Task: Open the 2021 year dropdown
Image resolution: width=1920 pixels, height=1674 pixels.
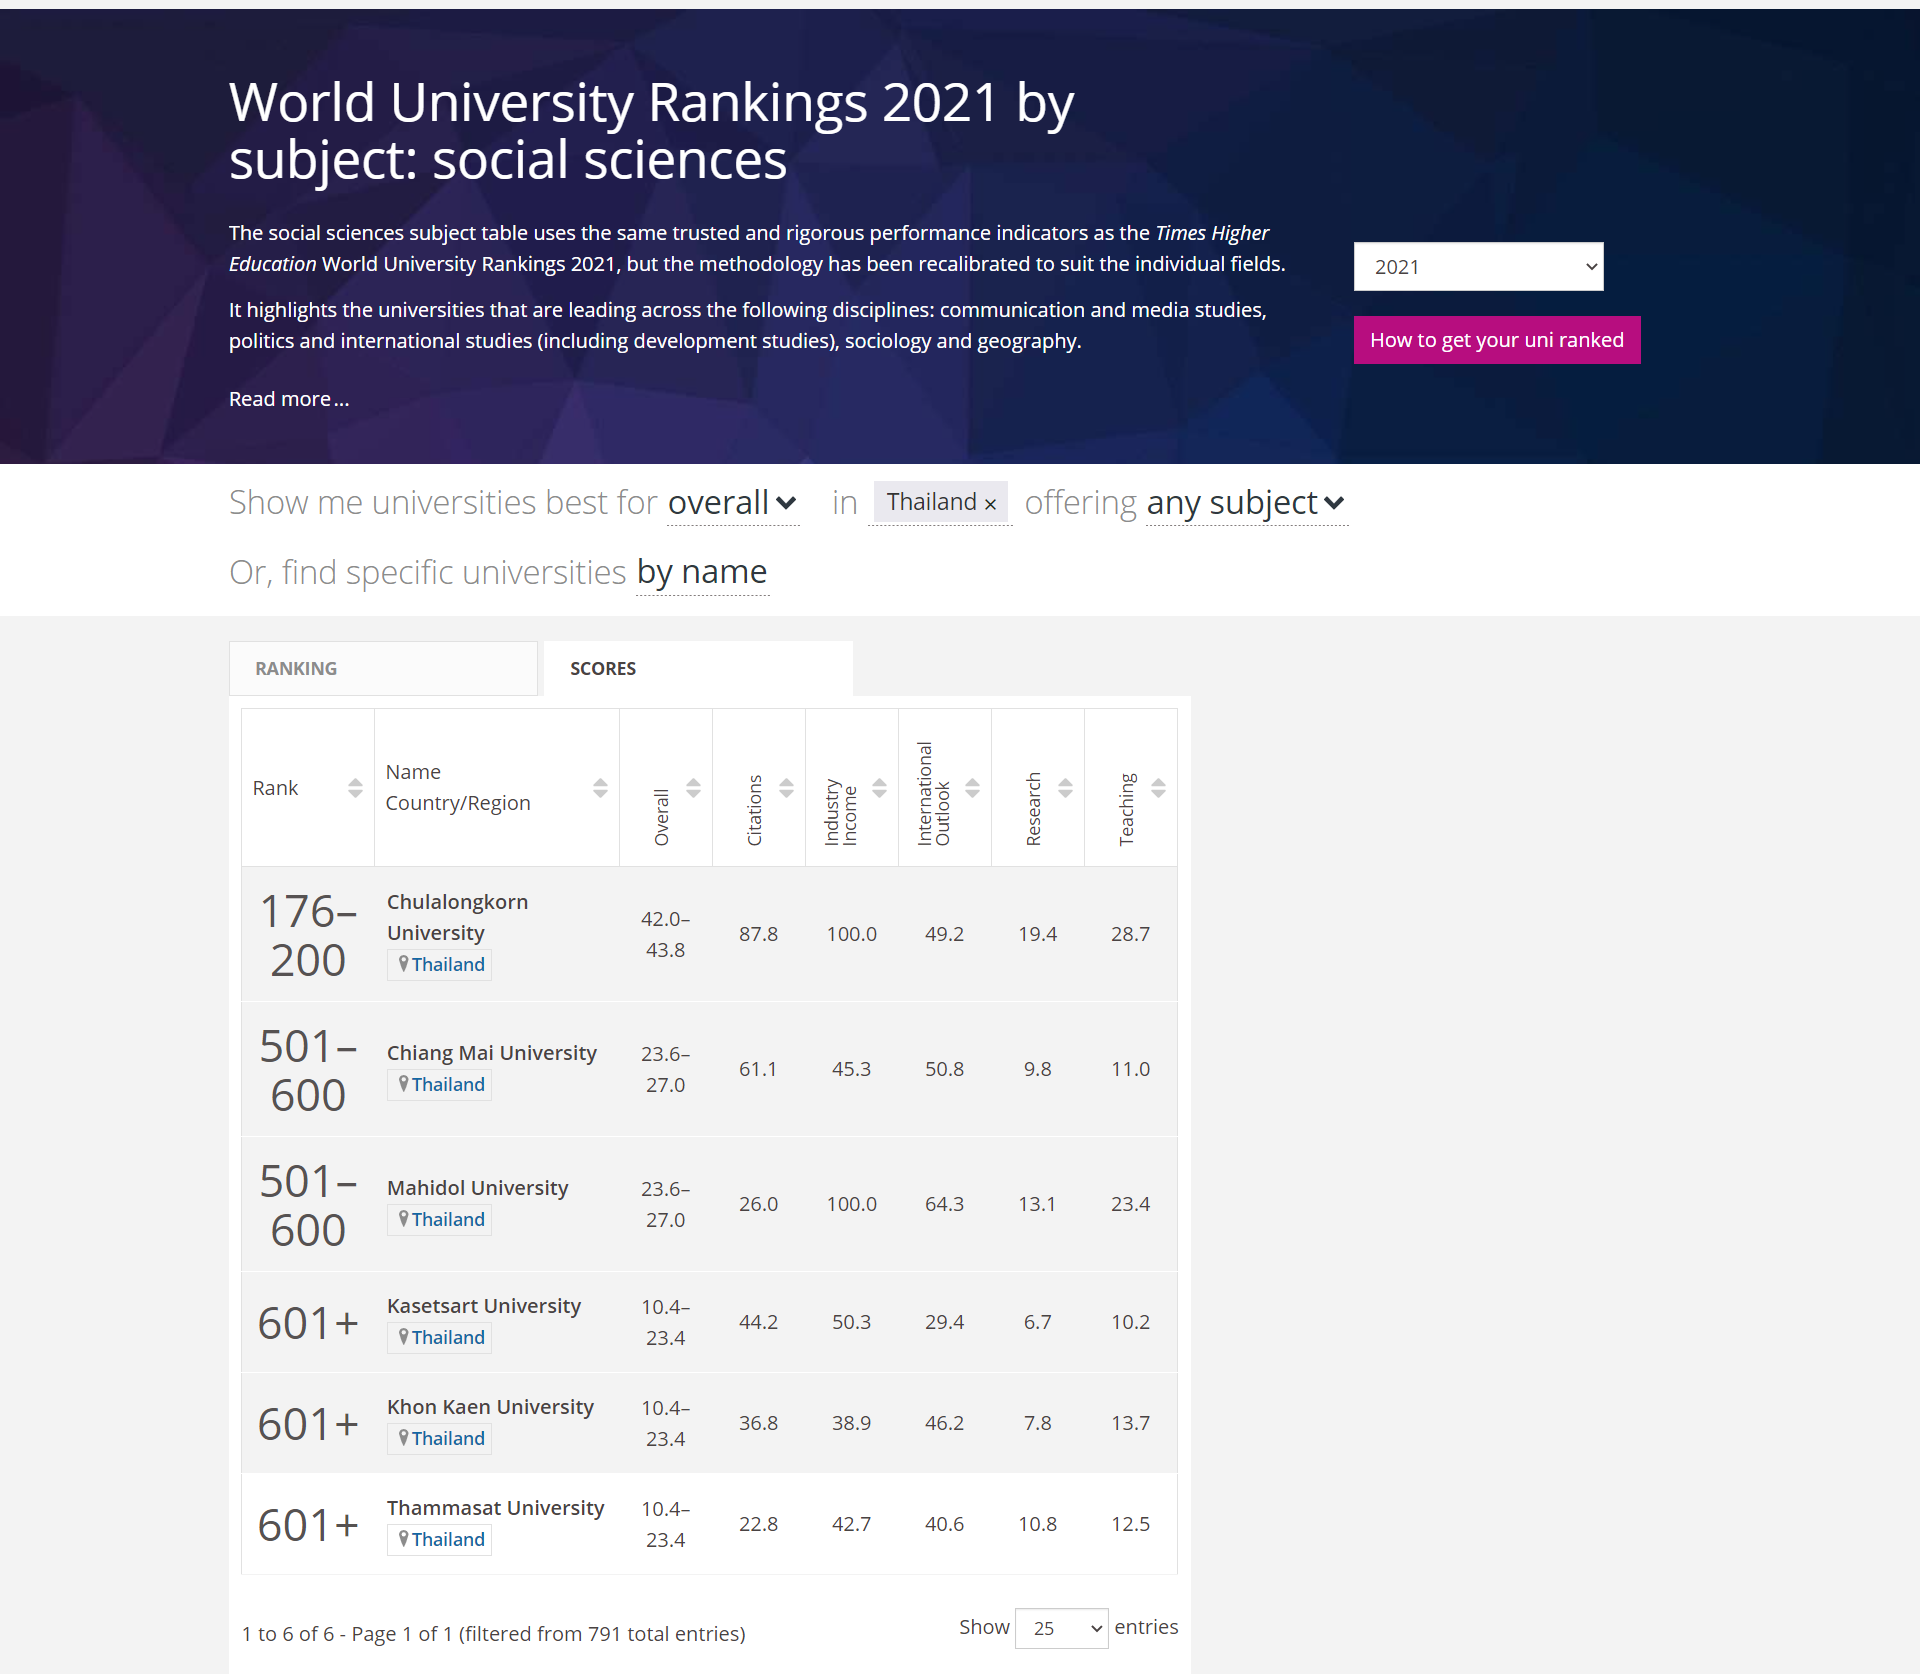Action: click(1478, 267)
